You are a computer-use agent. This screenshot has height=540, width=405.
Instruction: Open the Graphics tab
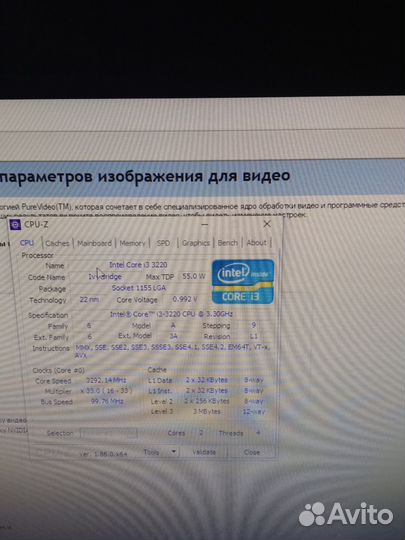196,243
